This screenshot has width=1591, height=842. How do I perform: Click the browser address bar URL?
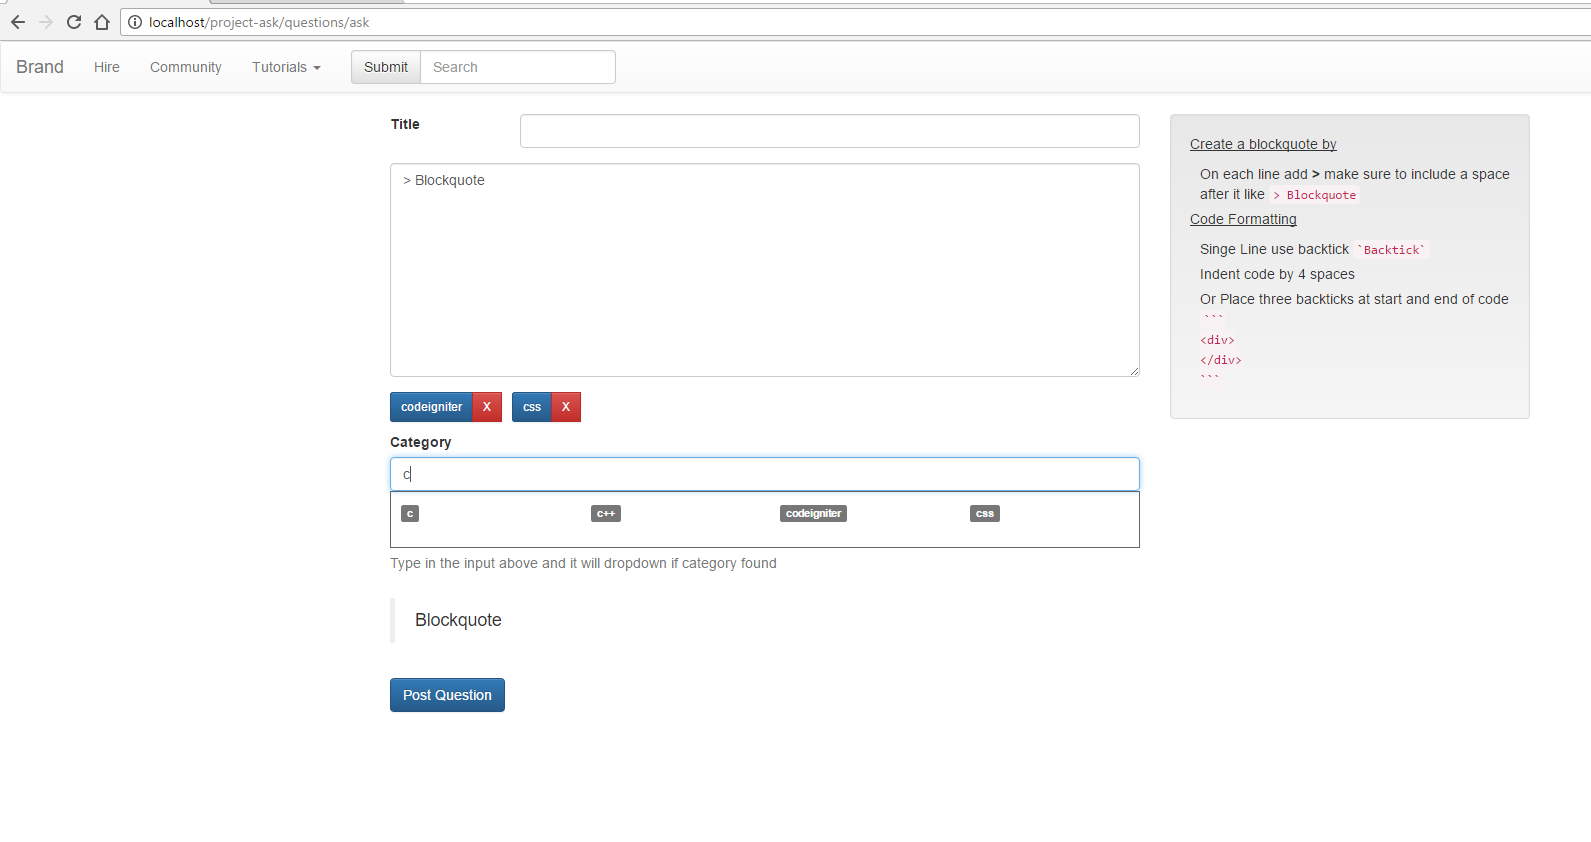tap(259, 22)
